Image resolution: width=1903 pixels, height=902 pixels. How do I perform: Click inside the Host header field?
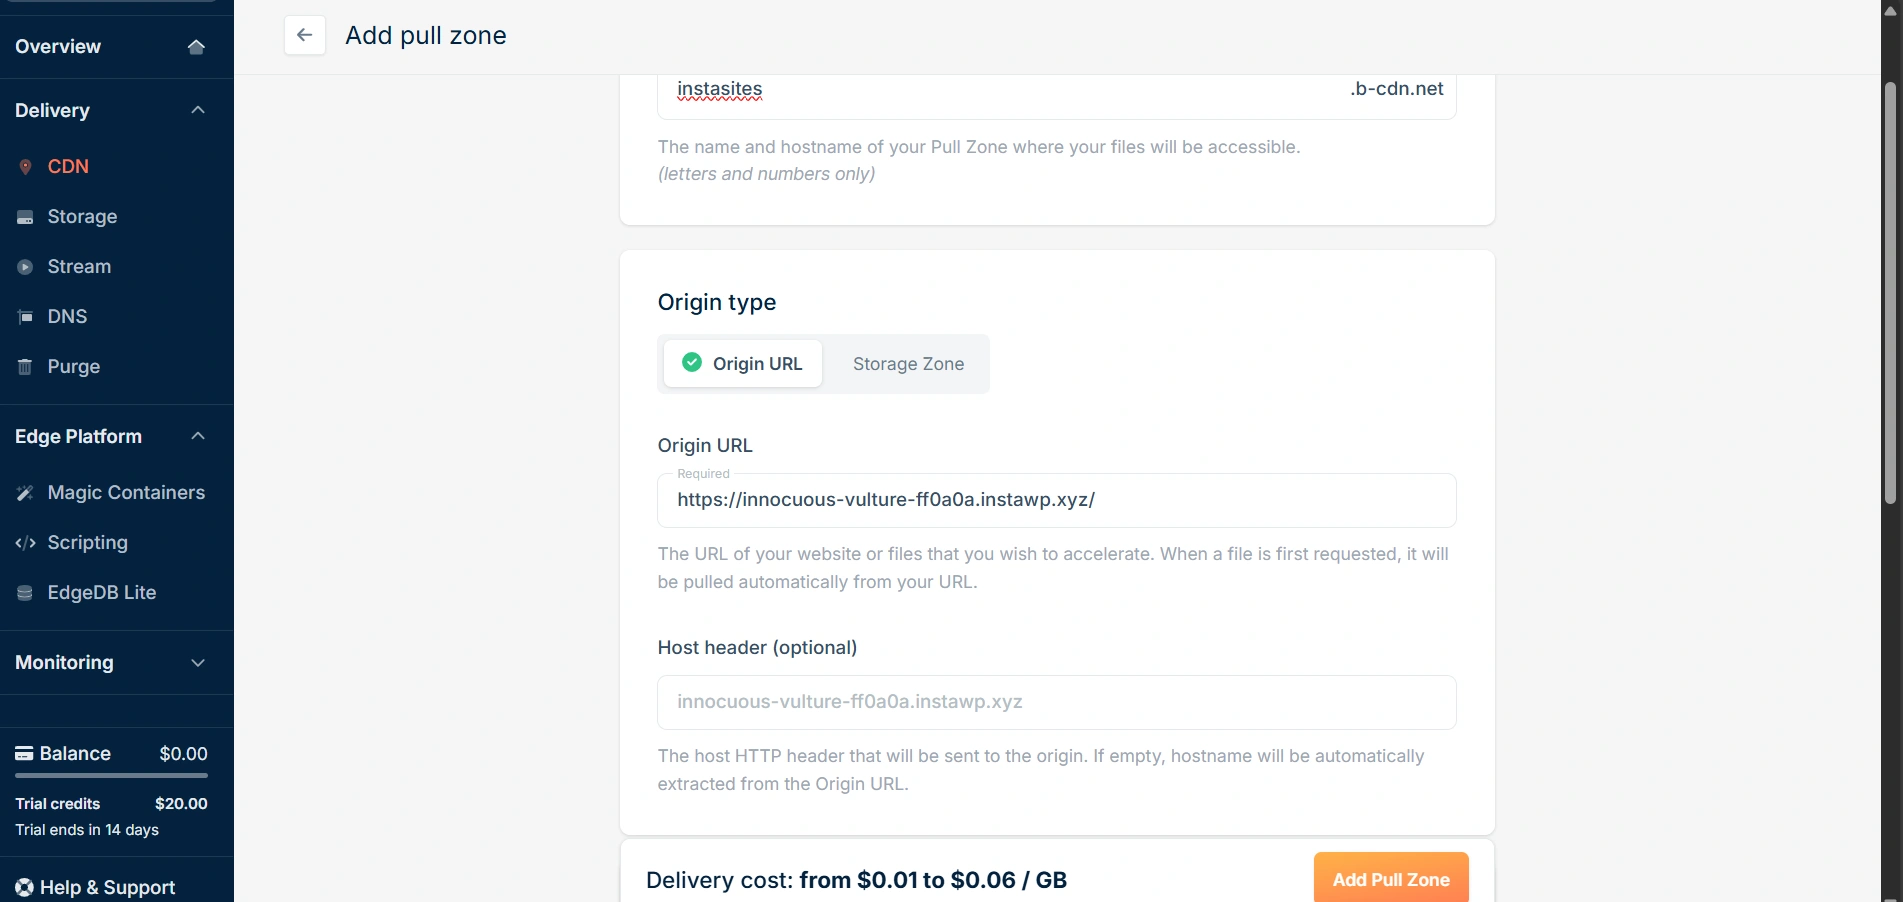point(1056,702)
